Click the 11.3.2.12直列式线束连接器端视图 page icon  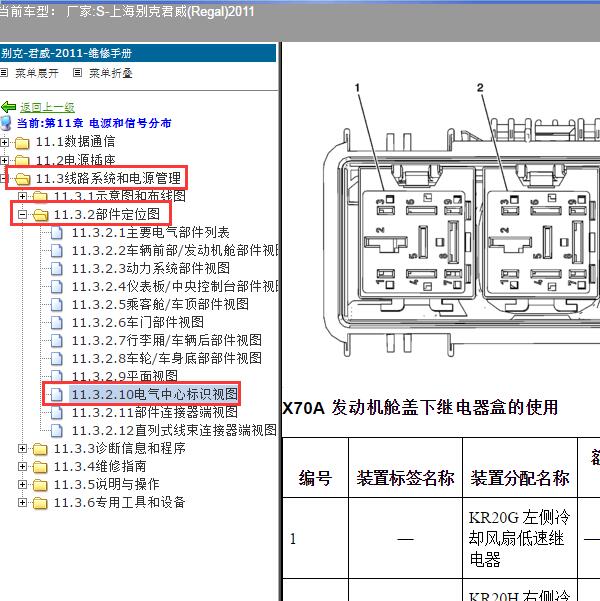pyautogui.click(x=57, y=430)
